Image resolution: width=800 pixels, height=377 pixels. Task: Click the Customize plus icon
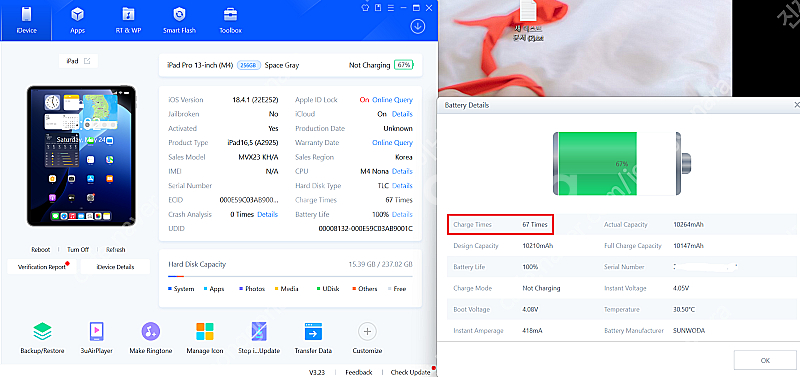point(367,332)
